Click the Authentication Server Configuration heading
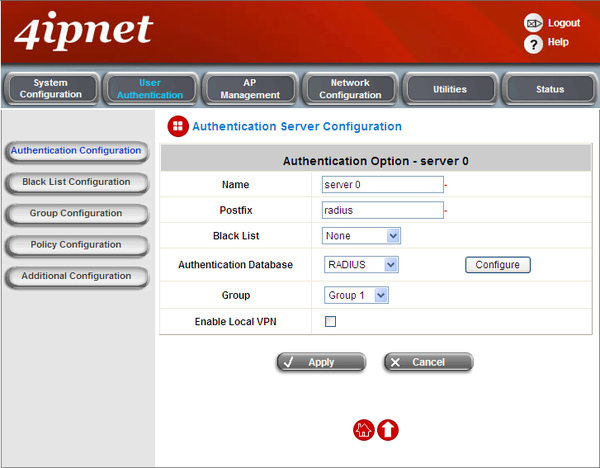This screenshot has height=468, width=600. click(x=297, y=126)
